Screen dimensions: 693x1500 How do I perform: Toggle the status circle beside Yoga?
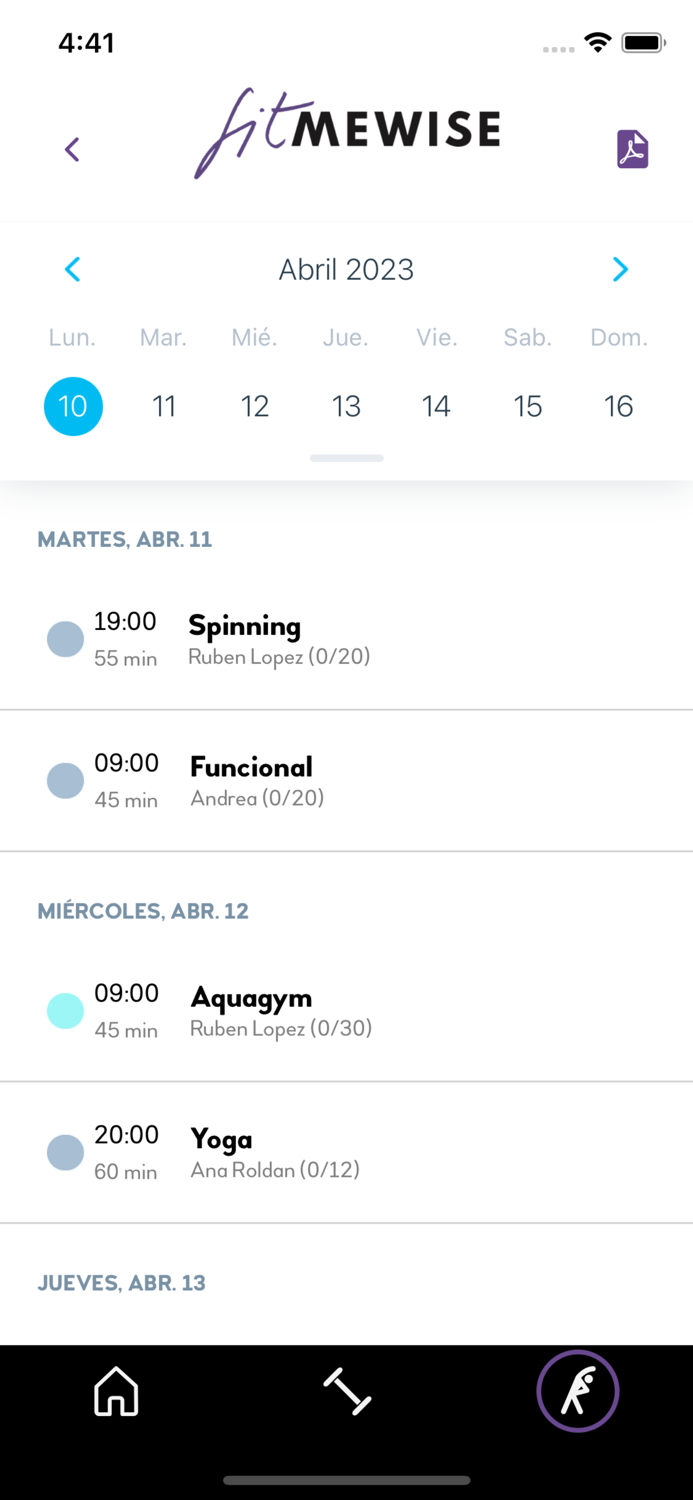click(x=65, y=1152)
